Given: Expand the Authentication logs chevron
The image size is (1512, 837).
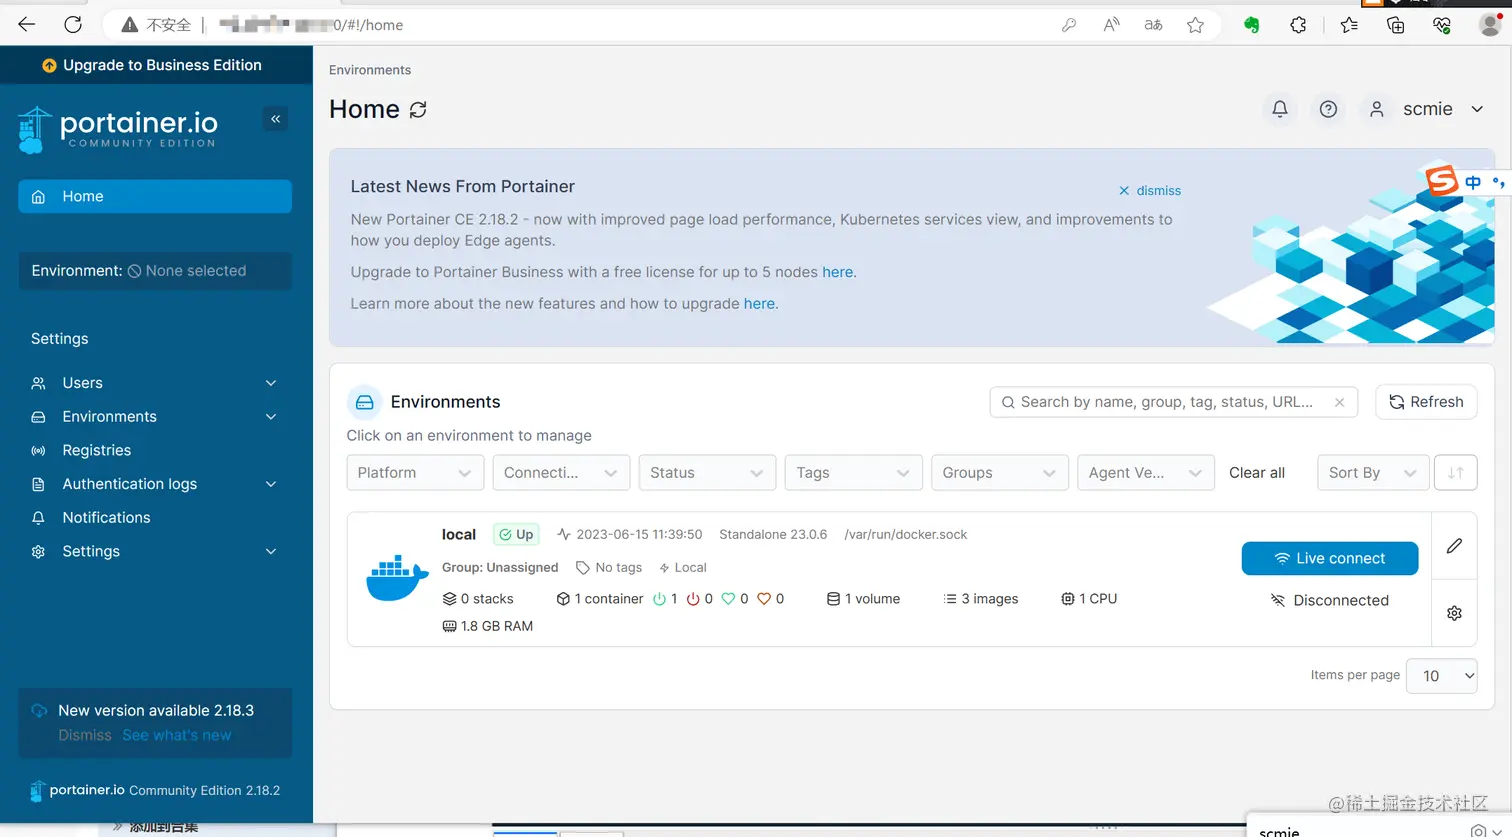Looking at the screenshot, I should point(271,484).
